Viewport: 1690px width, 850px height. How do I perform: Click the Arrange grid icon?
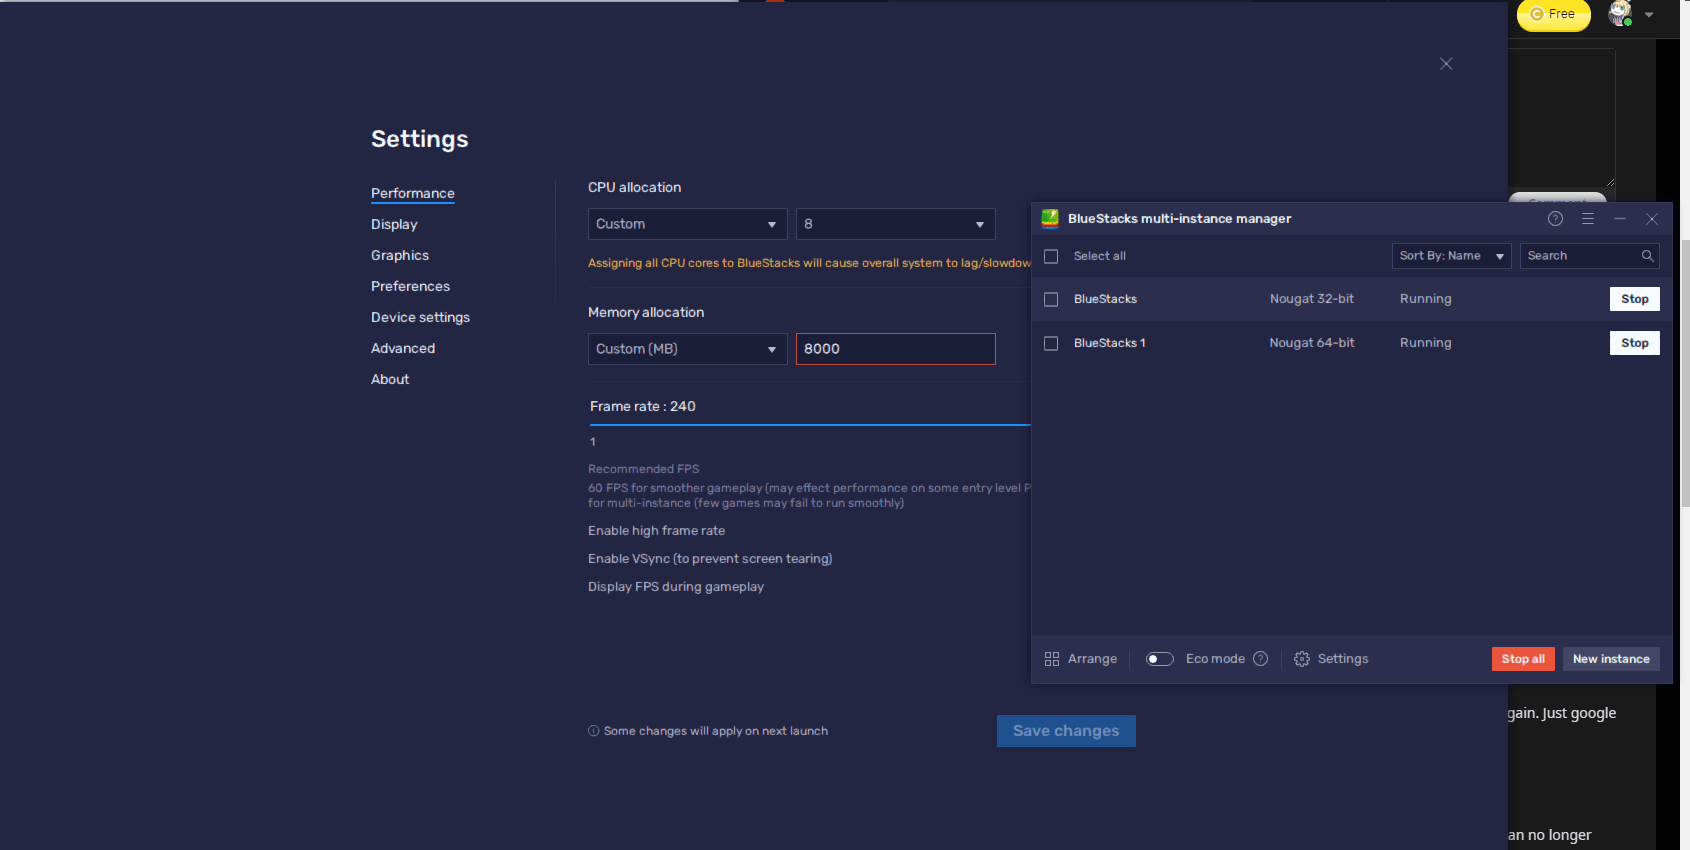(1052, 659)
